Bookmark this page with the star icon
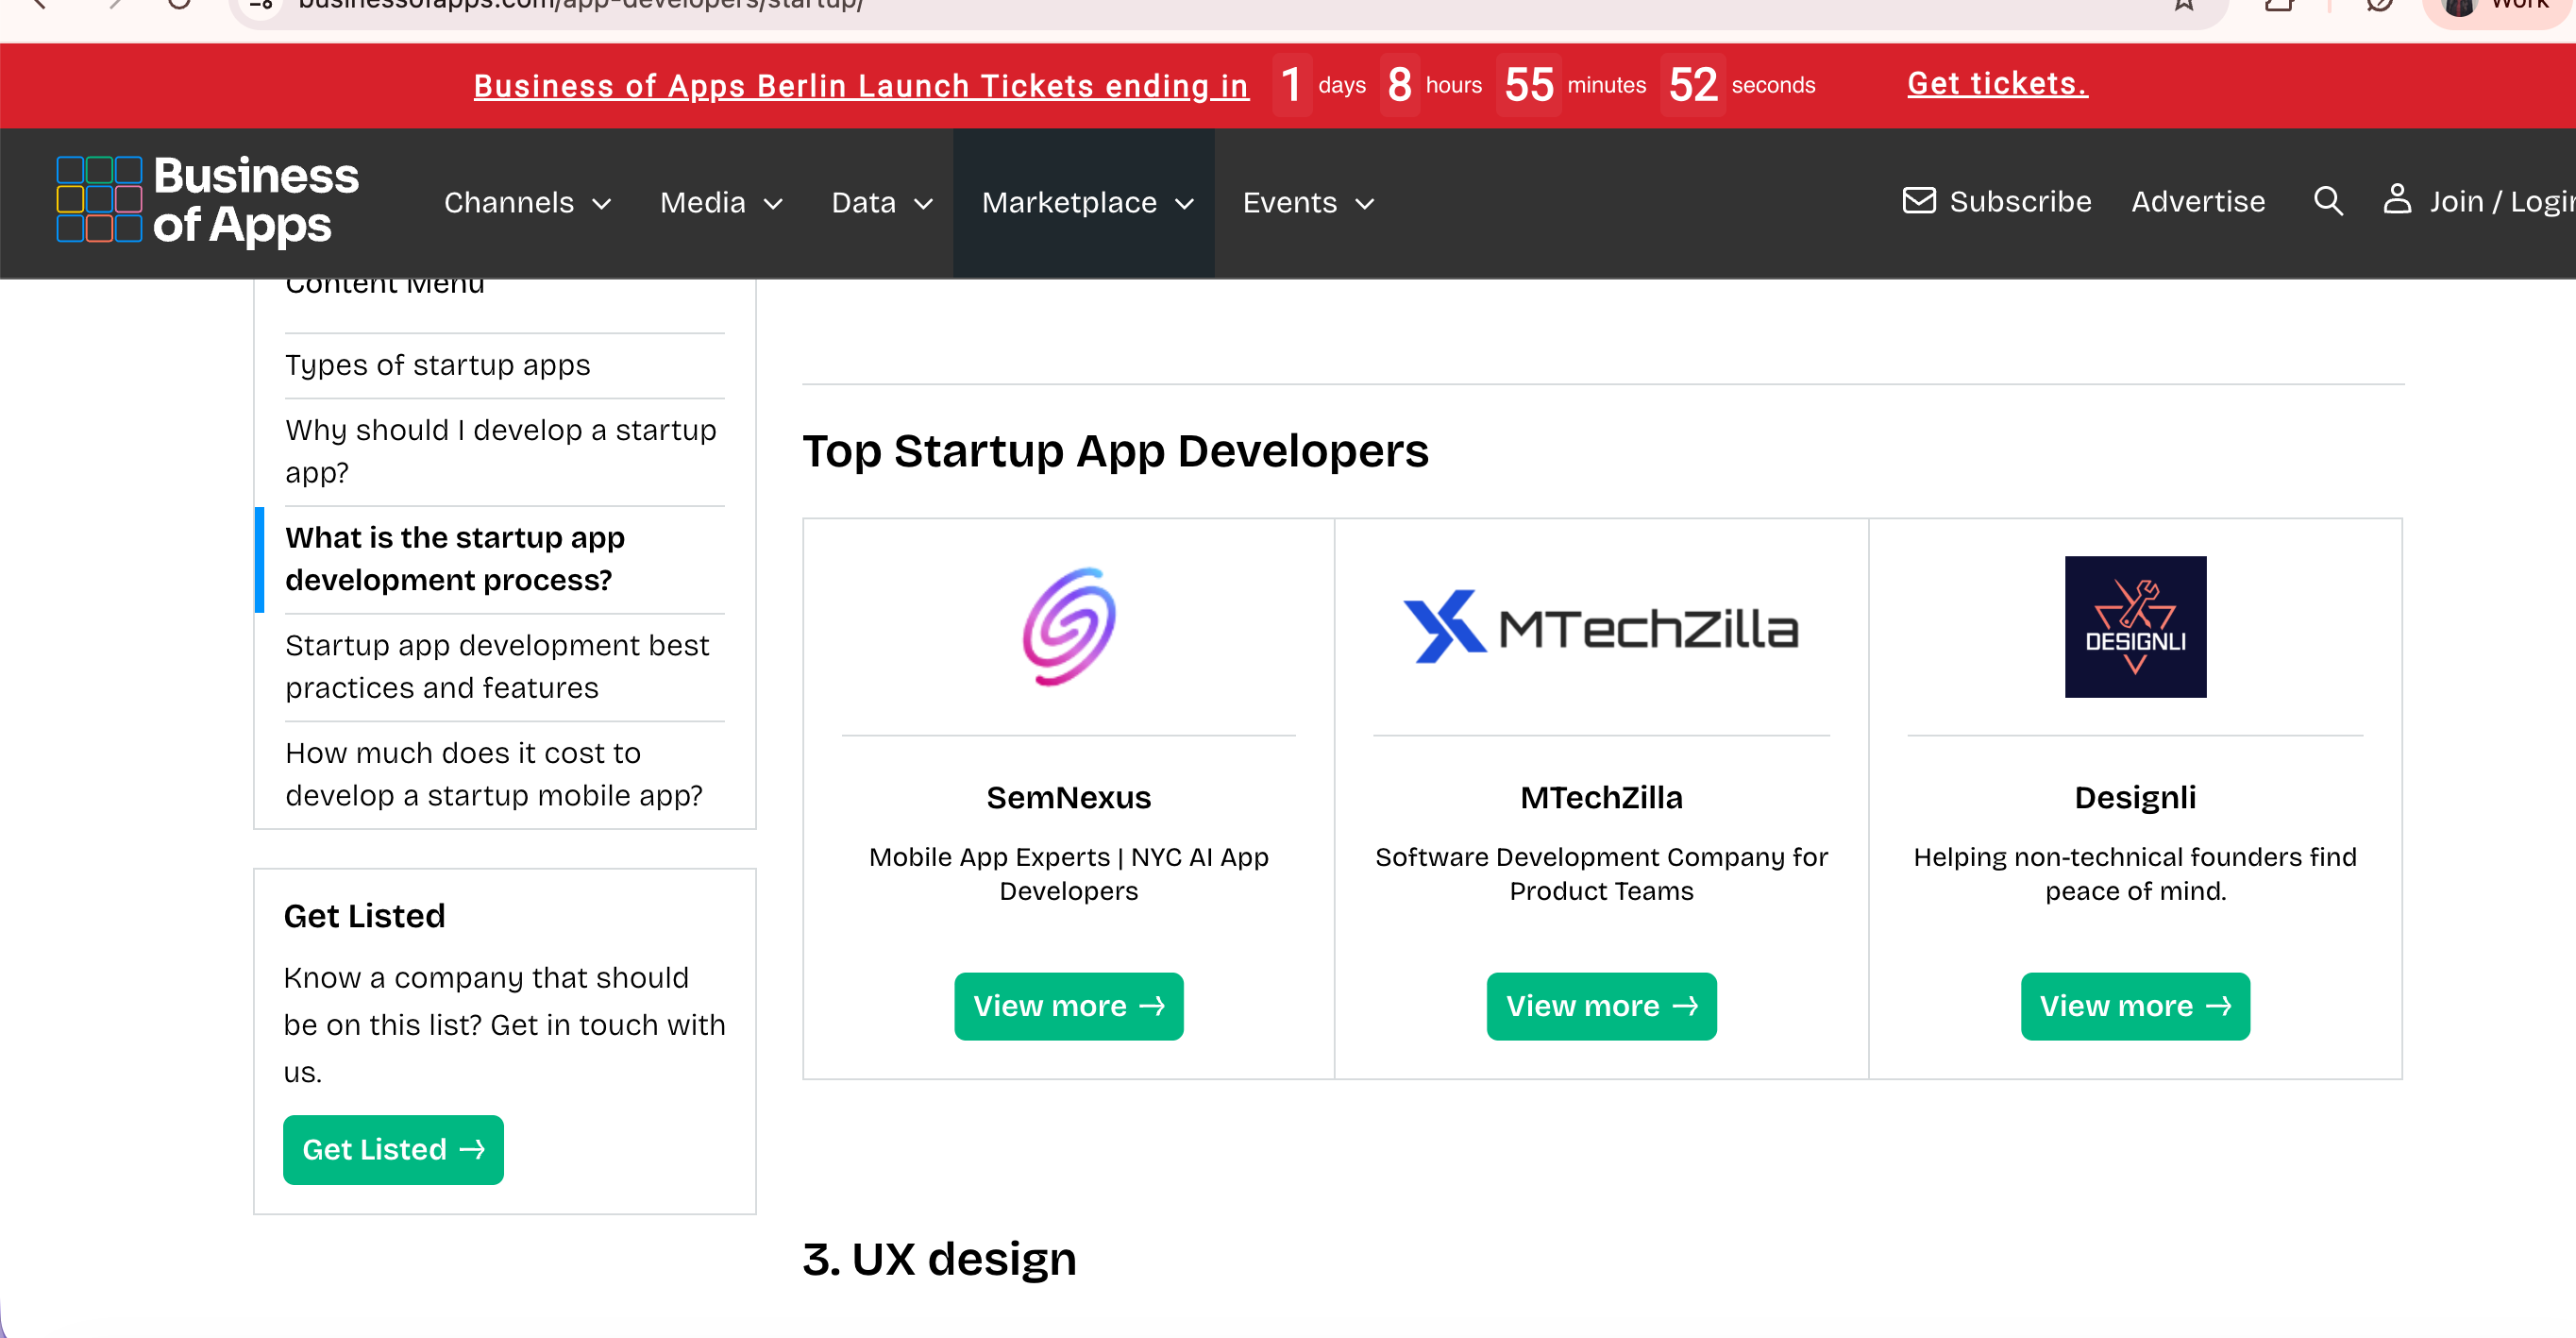The height and width of the screenshot is (1338, 2576). click(2184, 4)
